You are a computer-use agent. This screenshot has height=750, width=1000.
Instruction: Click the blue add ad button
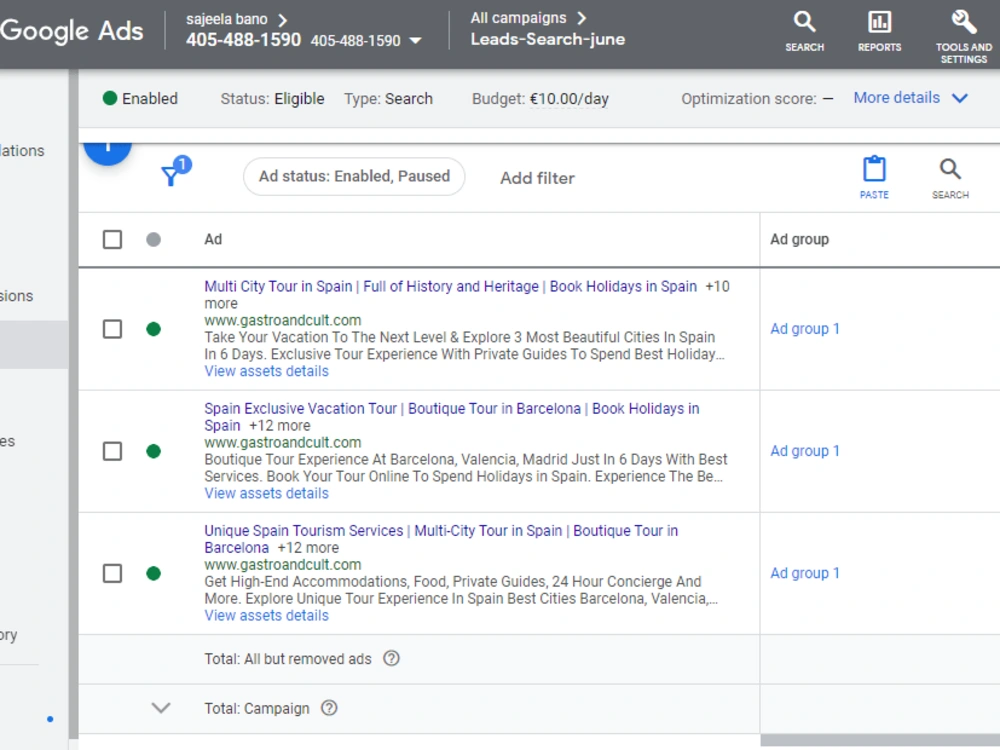pyautogui.click(x=108, y=152)
